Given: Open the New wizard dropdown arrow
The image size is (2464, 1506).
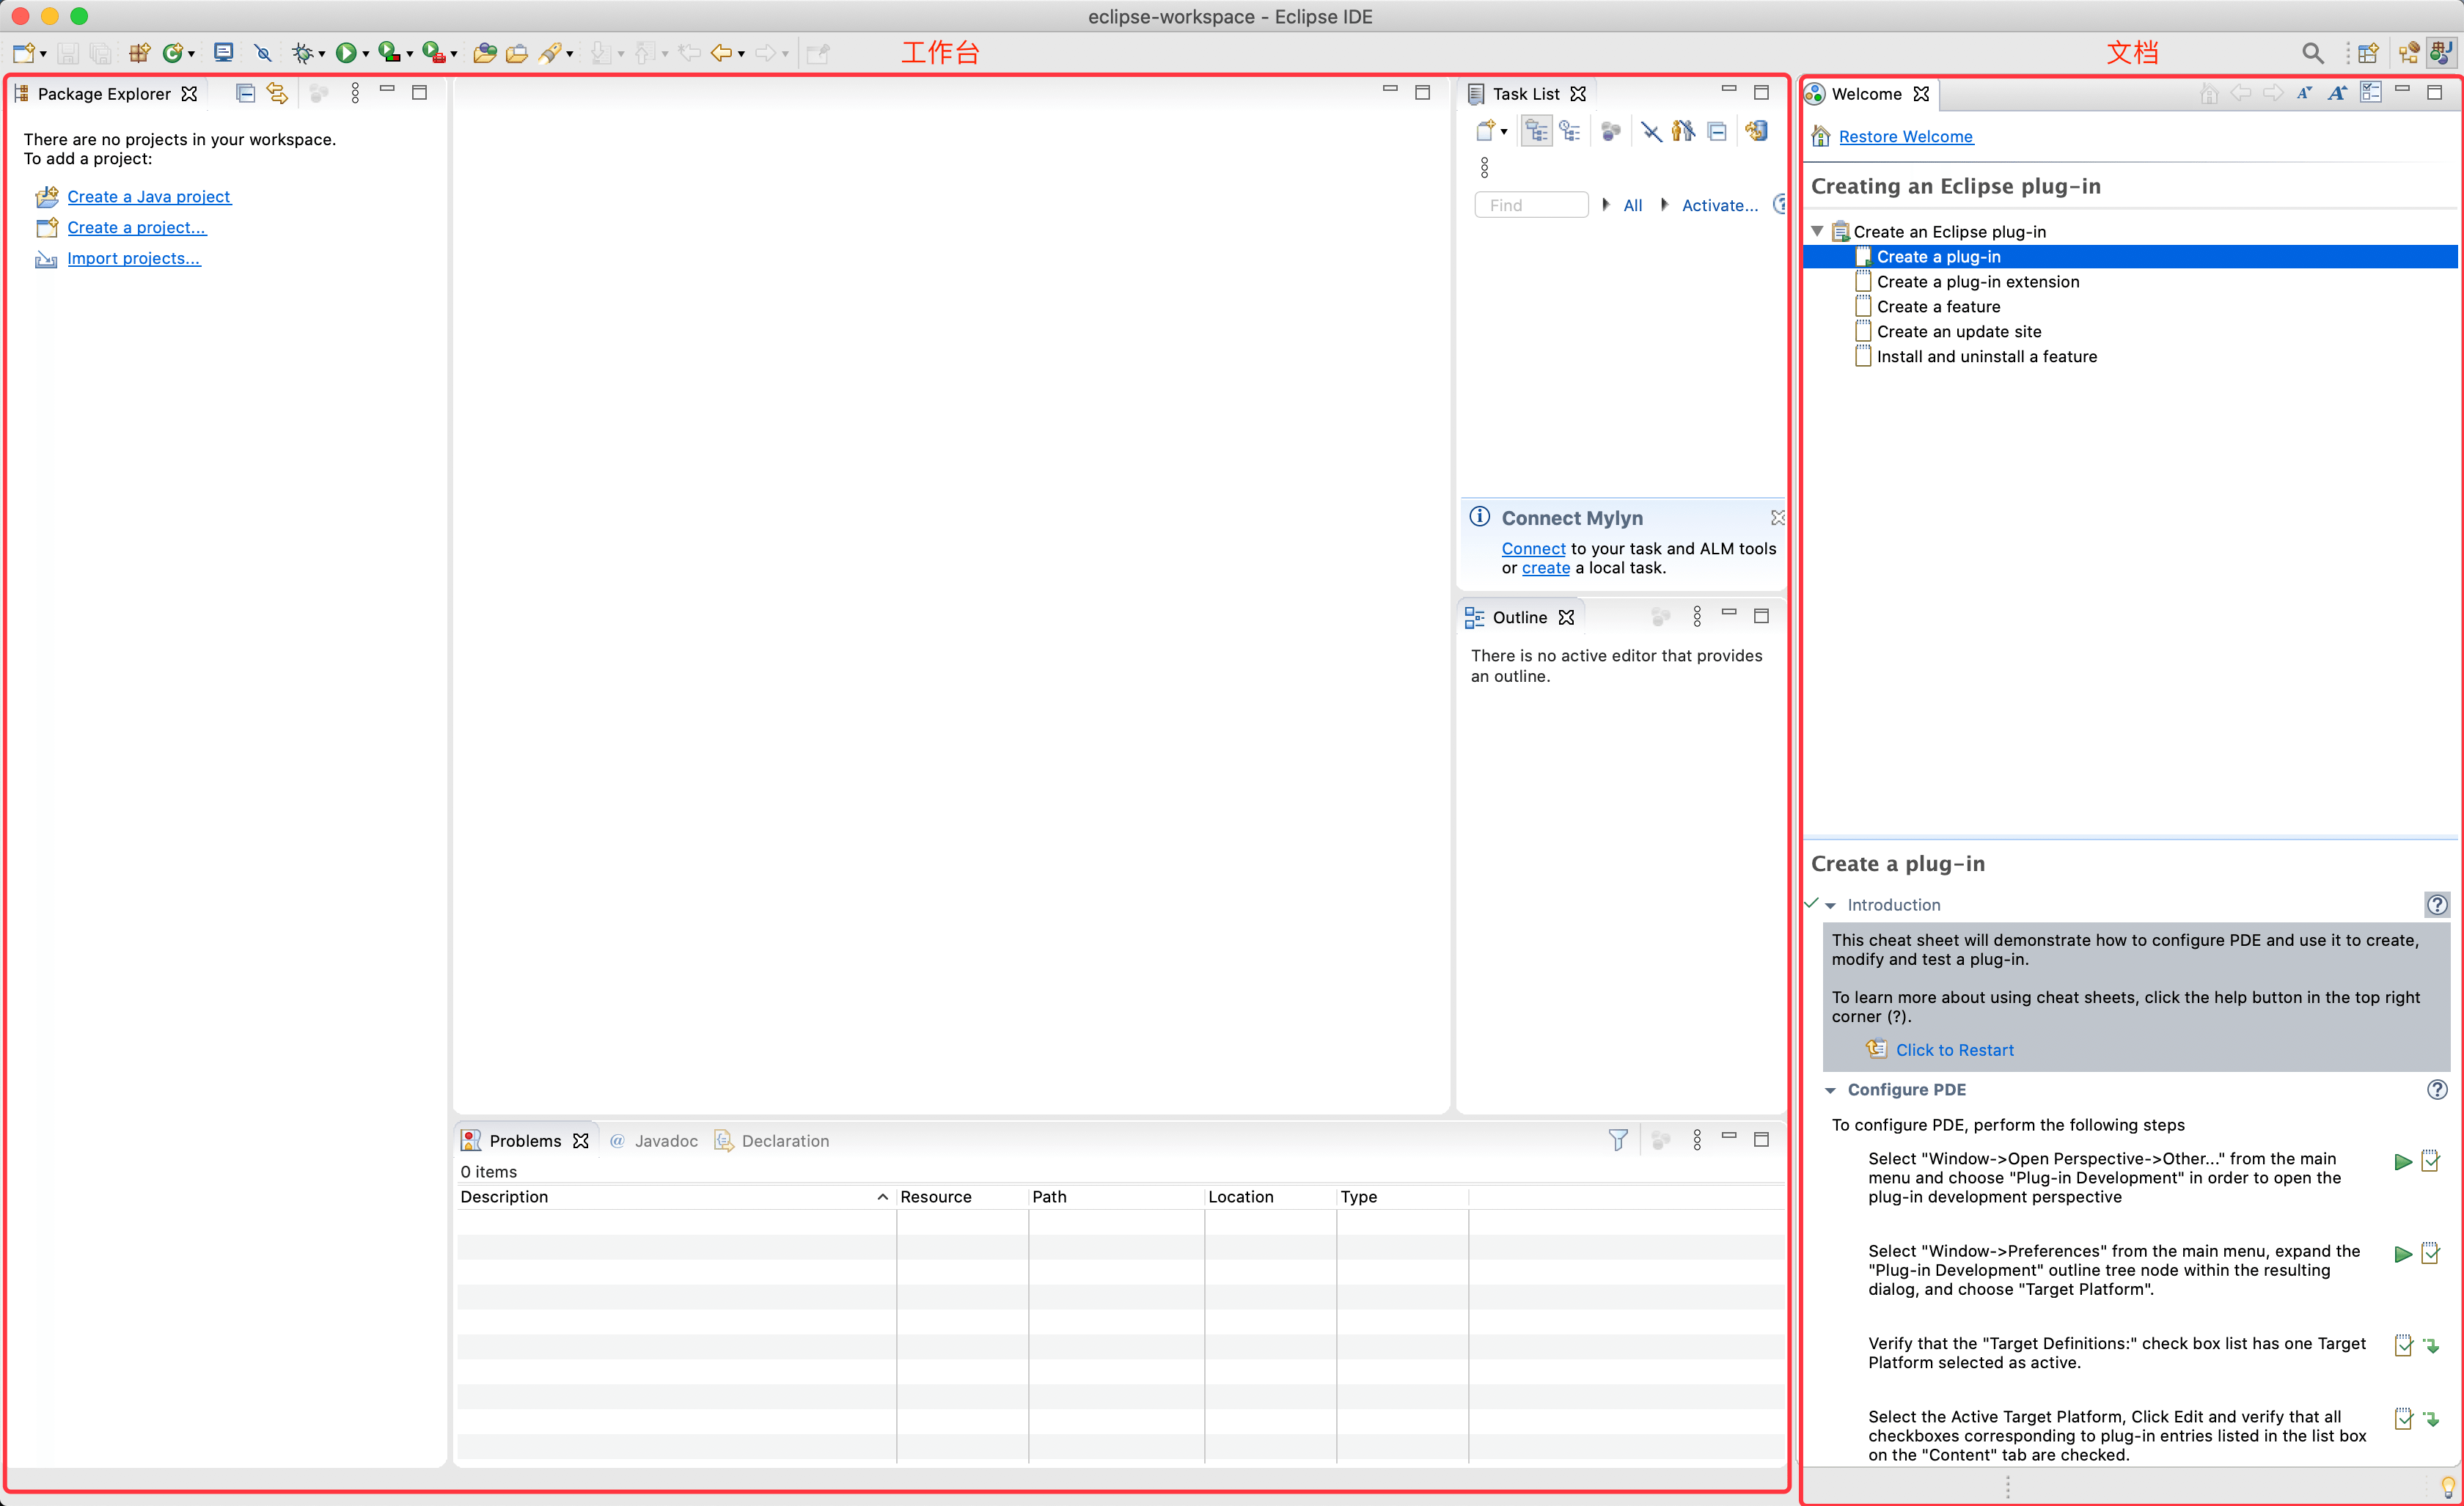Looking at the screenshot, I should [43, 54].
